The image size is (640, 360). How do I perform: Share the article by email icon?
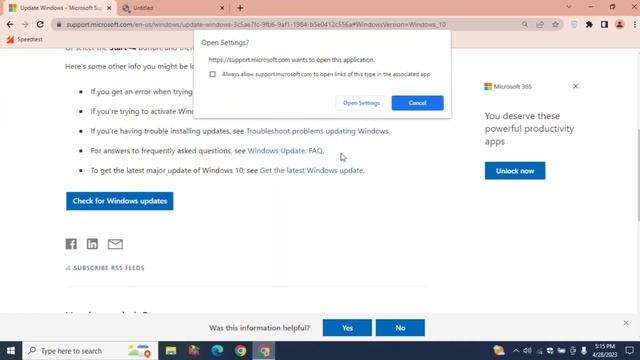115,244
